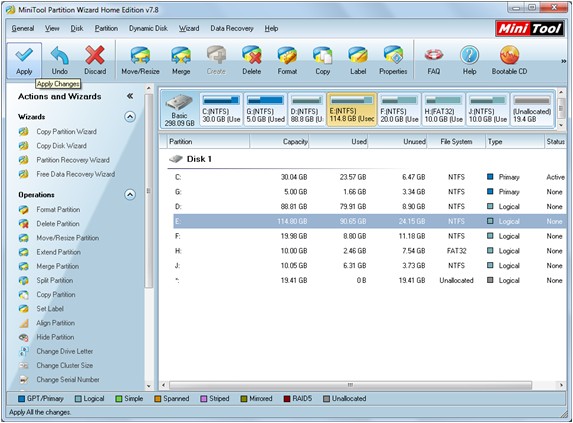Open the Partition menu
This screenshot has height=423, width=573.
click(106, 28)
